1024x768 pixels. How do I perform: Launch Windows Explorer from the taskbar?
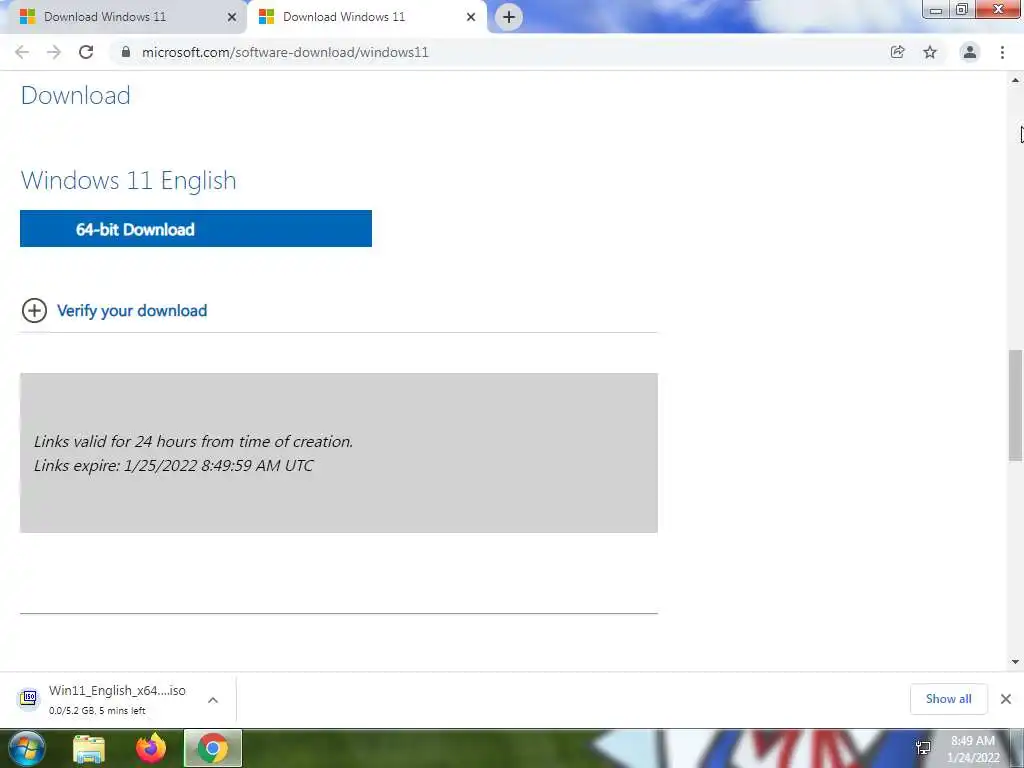89,749
